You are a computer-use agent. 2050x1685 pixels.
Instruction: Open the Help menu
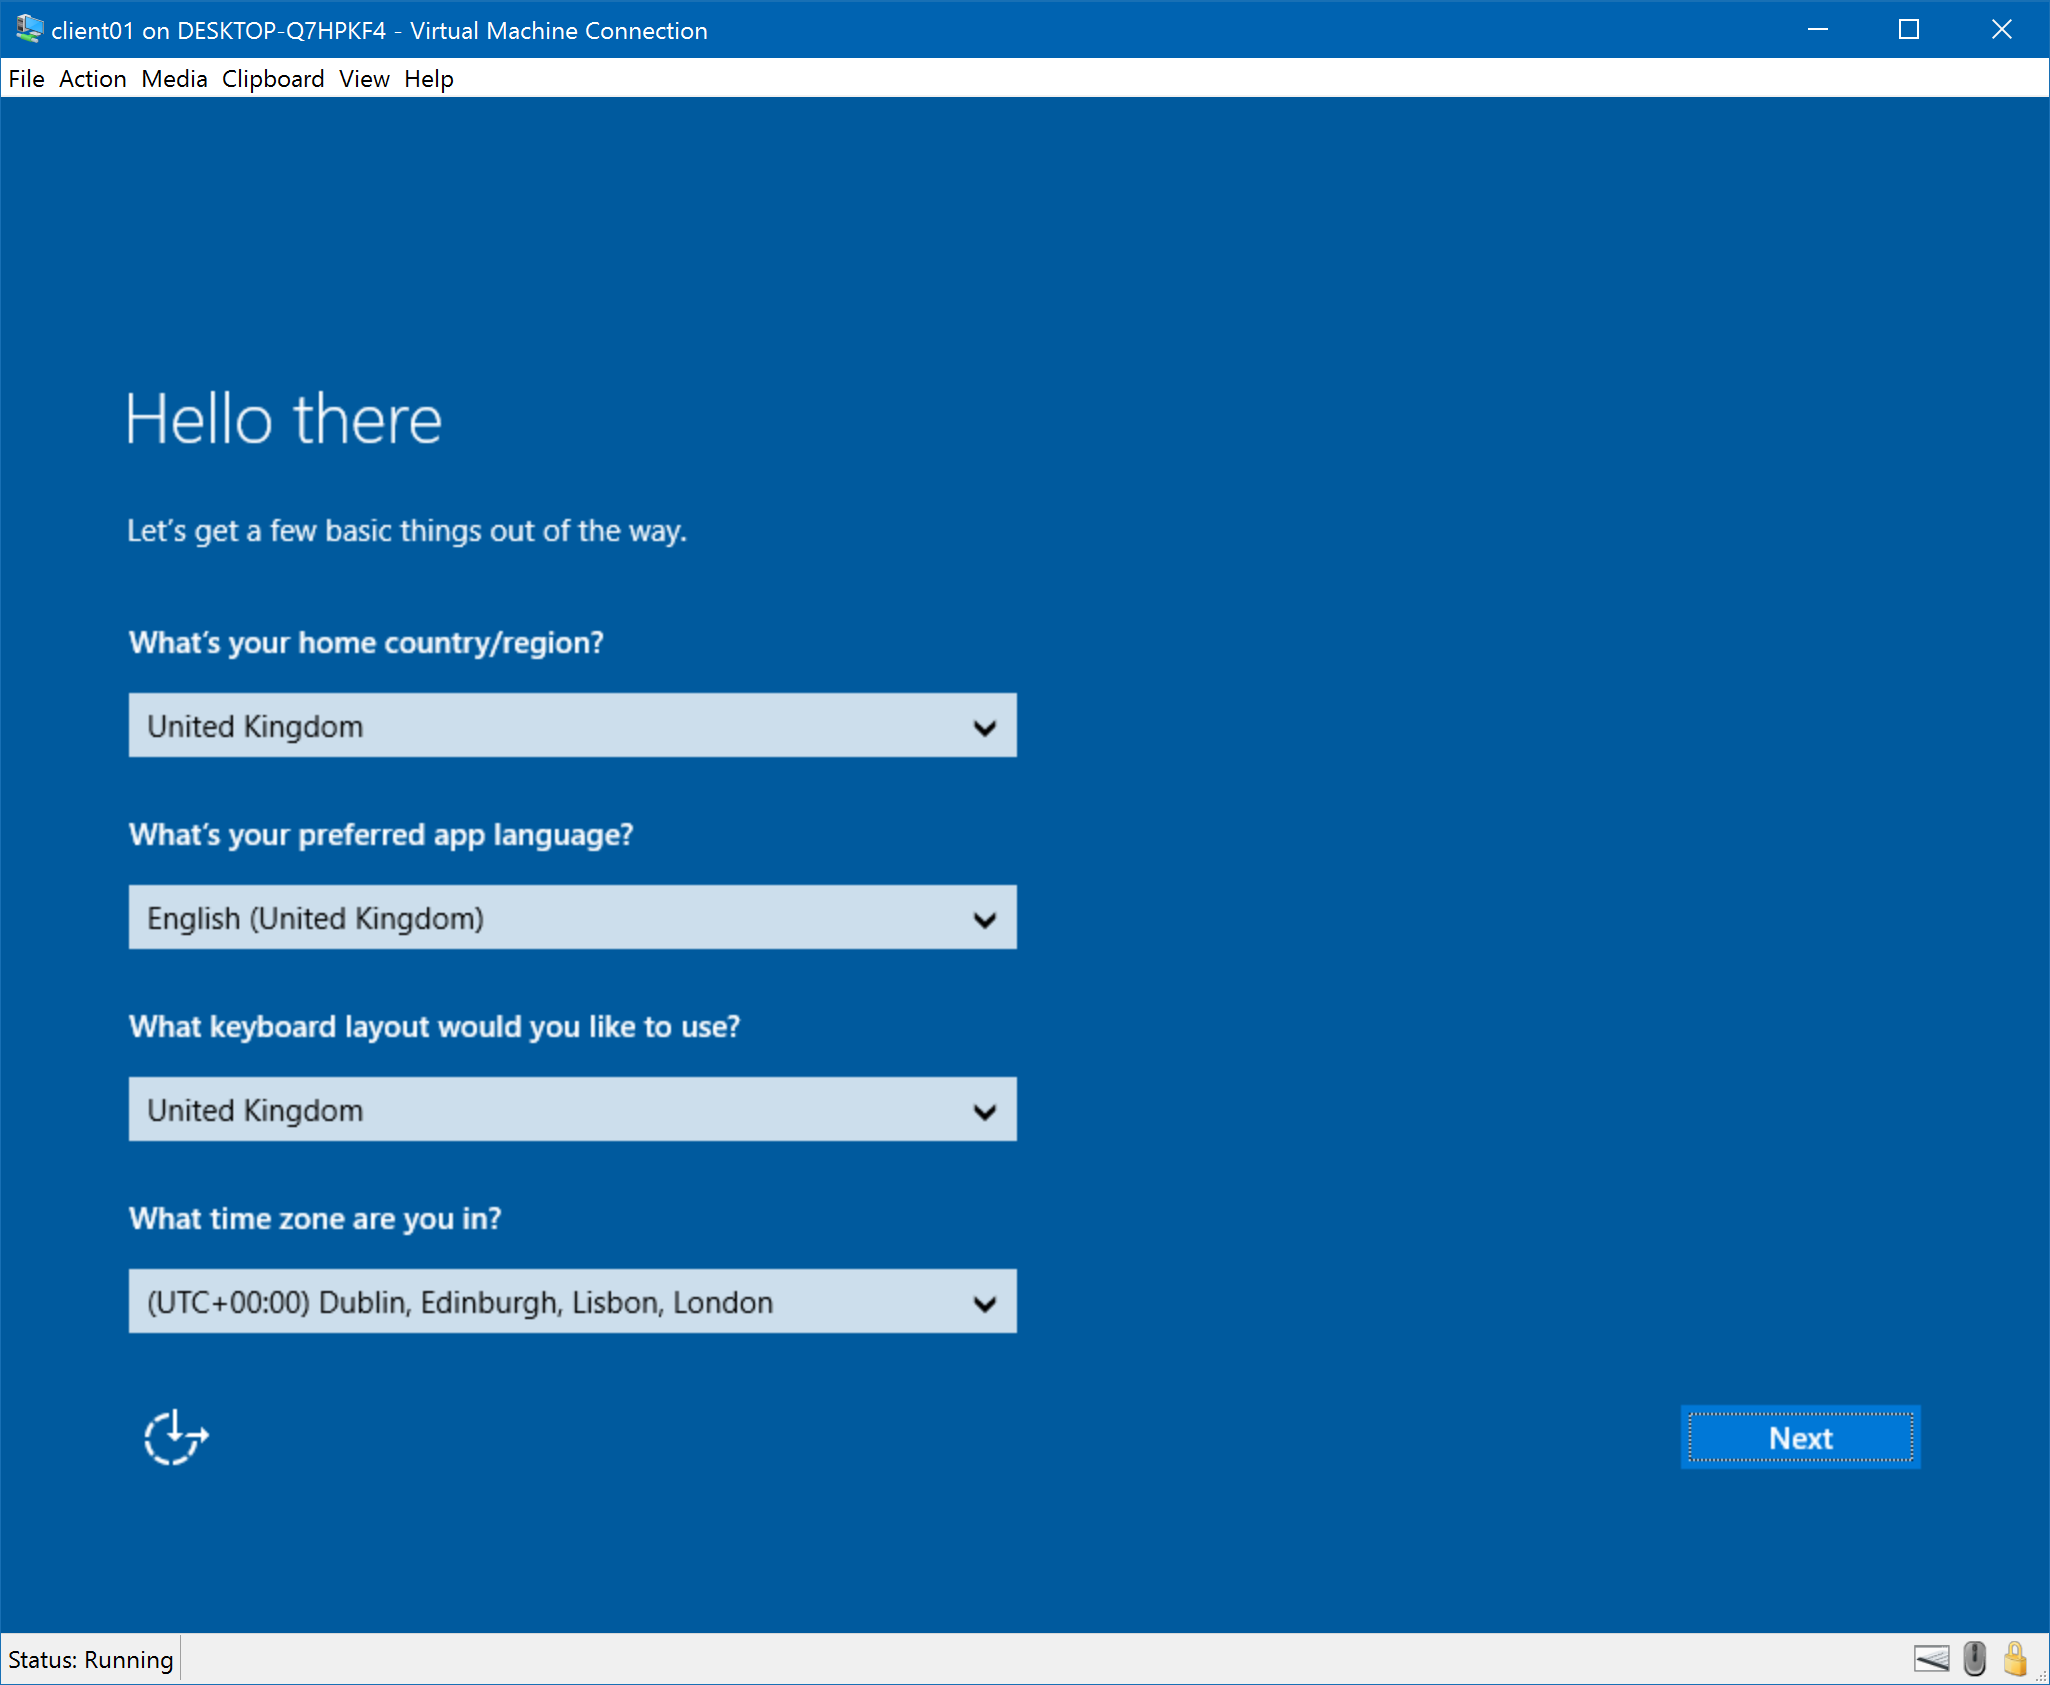[x=426, y=77]
